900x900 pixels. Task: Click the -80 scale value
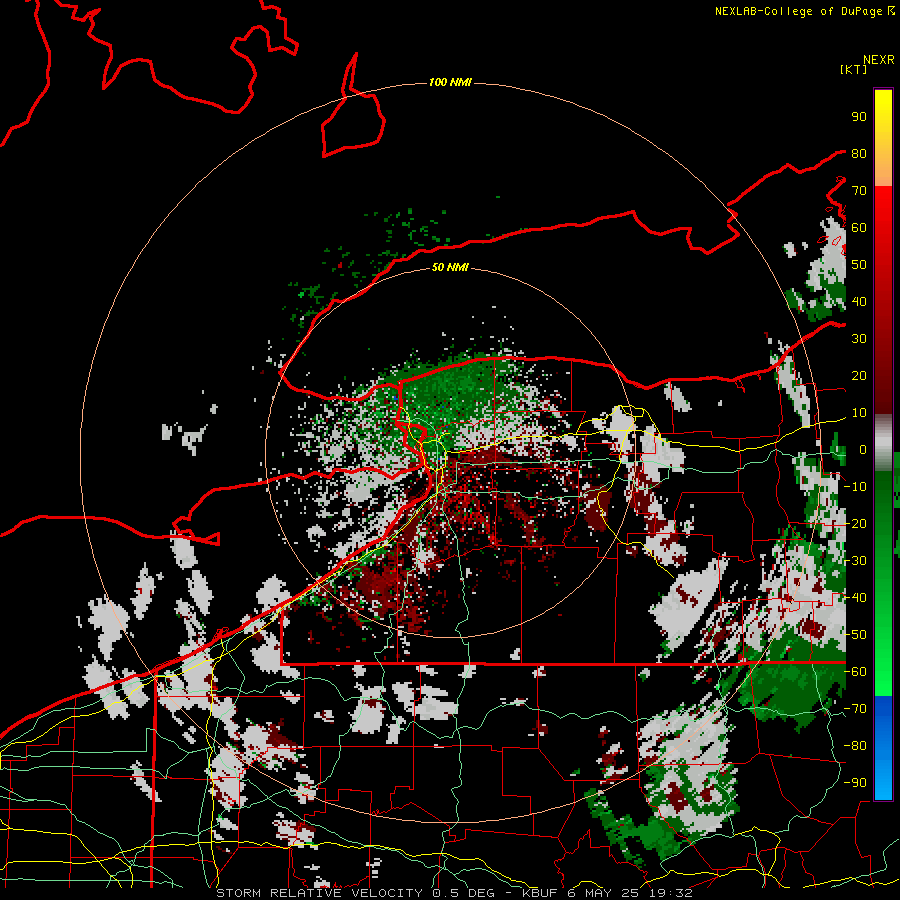tap(855, 746)
